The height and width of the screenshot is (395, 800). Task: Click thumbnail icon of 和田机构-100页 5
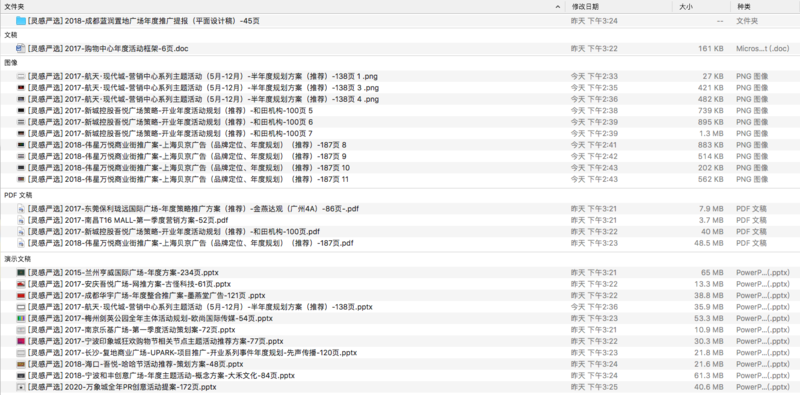pyautogui.click(x=21, y=111)
